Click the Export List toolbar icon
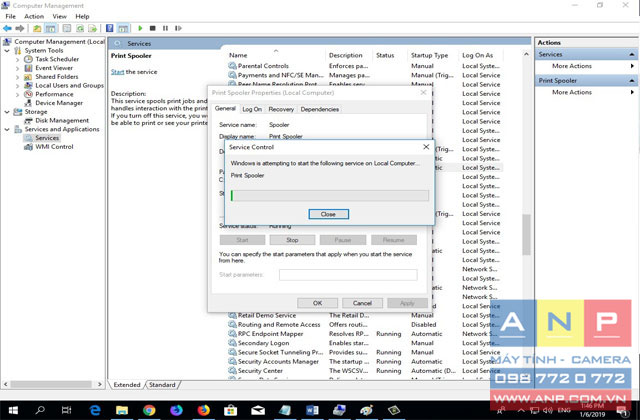640x420 pixels. 93,28
